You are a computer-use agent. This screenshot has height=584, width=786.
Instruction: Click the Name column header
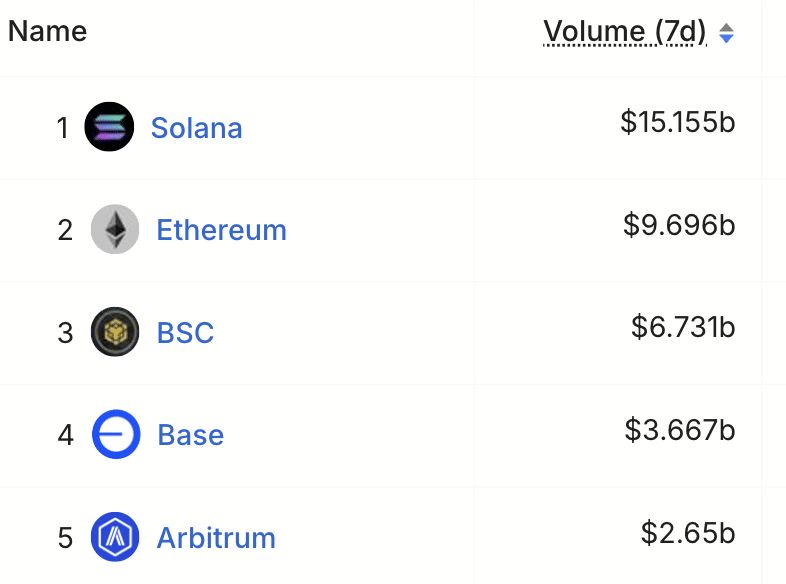(x=47, y=31)
